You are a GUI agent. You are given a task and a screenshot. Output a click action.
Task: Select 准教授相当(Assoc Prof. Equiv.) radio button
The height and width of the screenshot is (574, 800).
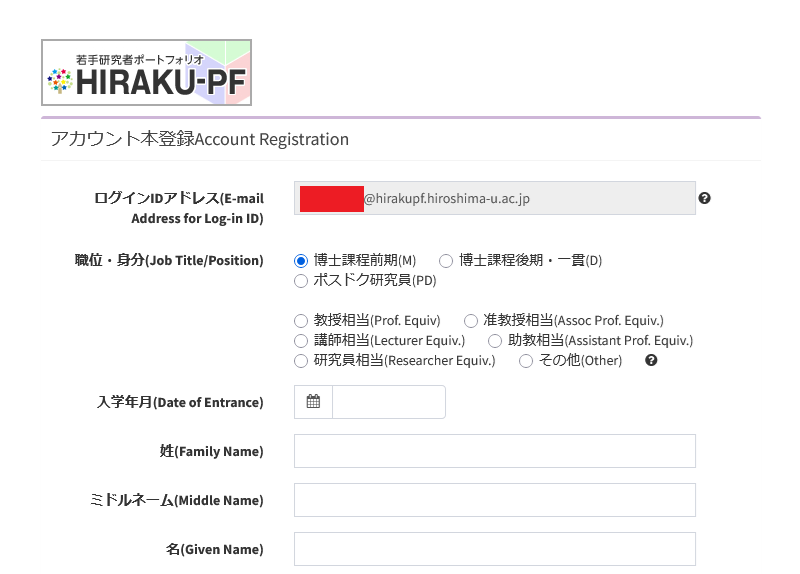pos(470,320)
